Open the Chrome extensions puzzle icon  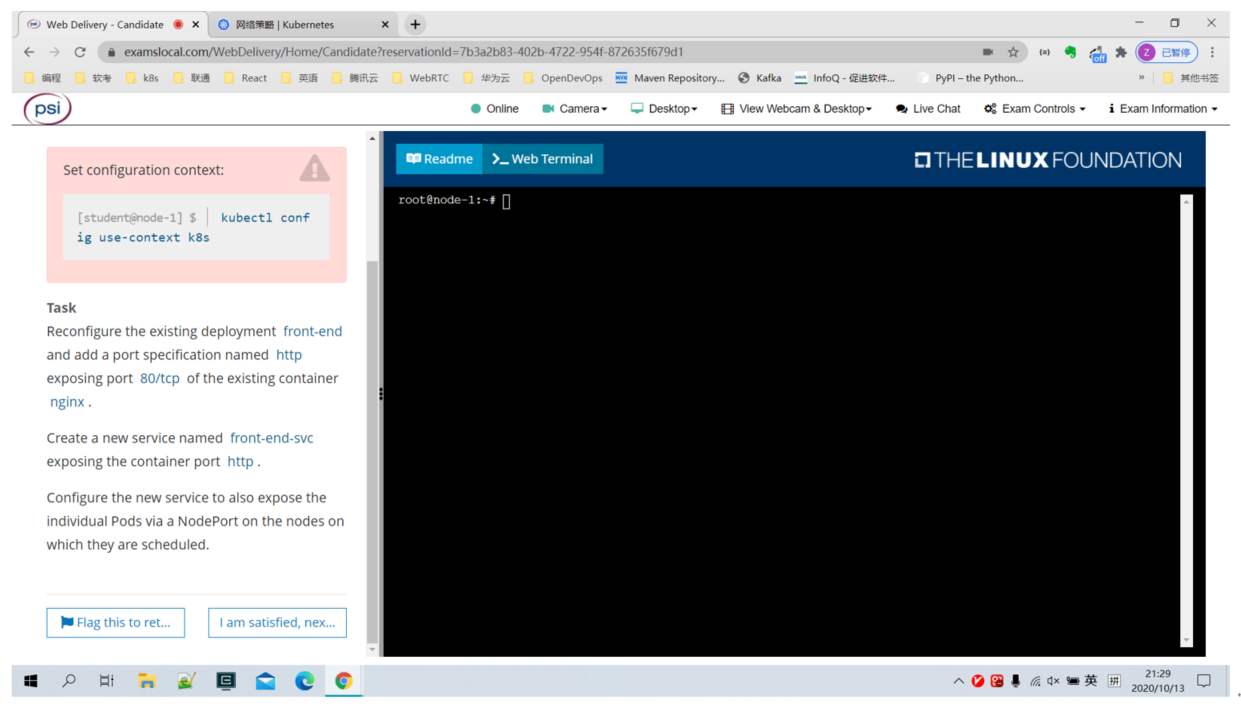[x=1121, y=52]
